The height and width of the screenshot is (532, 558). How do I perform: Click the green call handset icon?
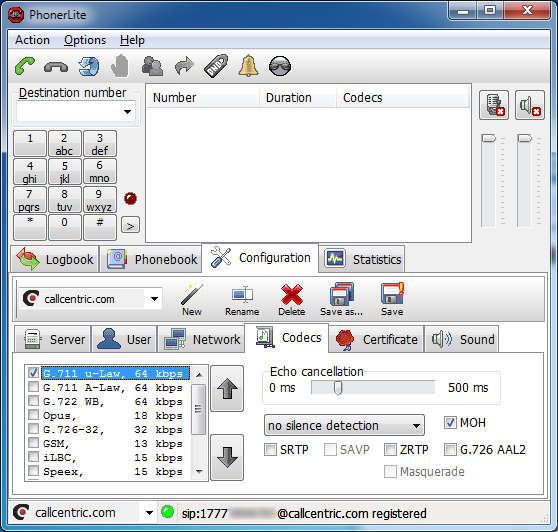point(25,66)
